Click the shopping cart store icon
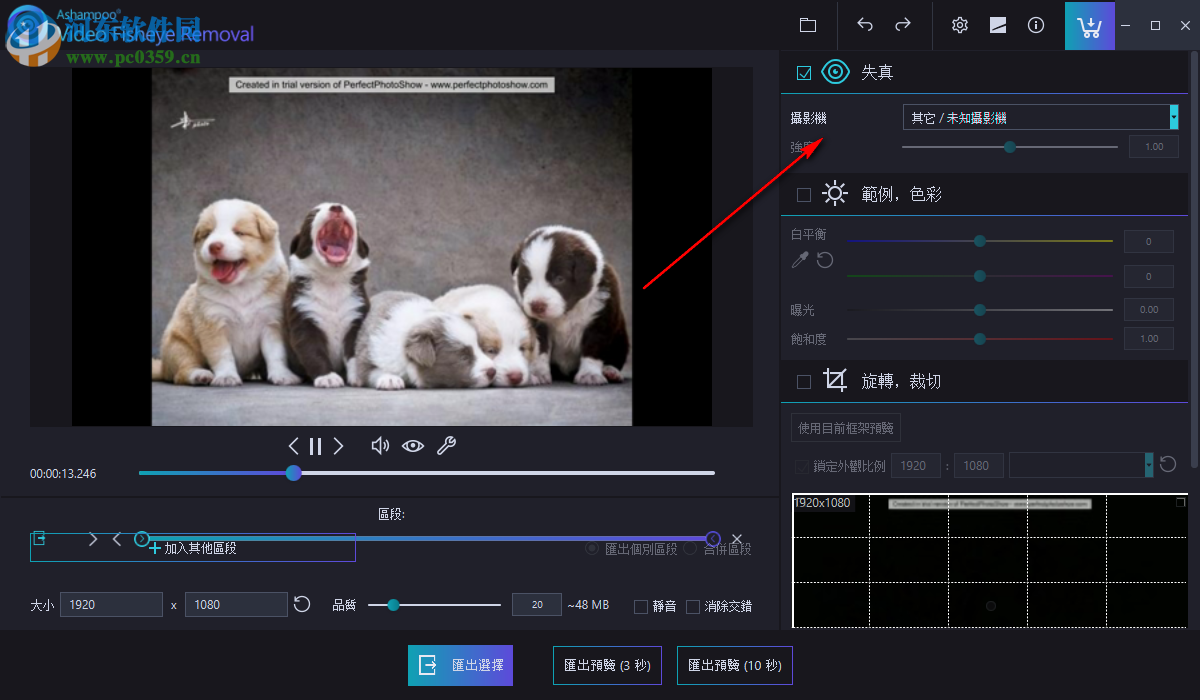 click(x=1089, y=25)
